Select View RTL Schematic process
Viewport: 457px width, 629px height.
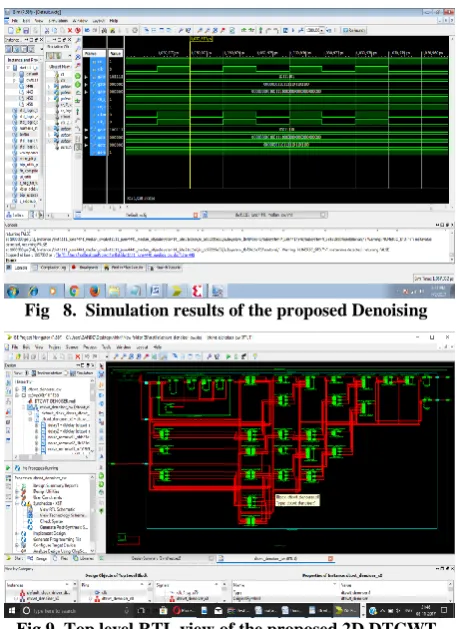(x=57, y=509)
